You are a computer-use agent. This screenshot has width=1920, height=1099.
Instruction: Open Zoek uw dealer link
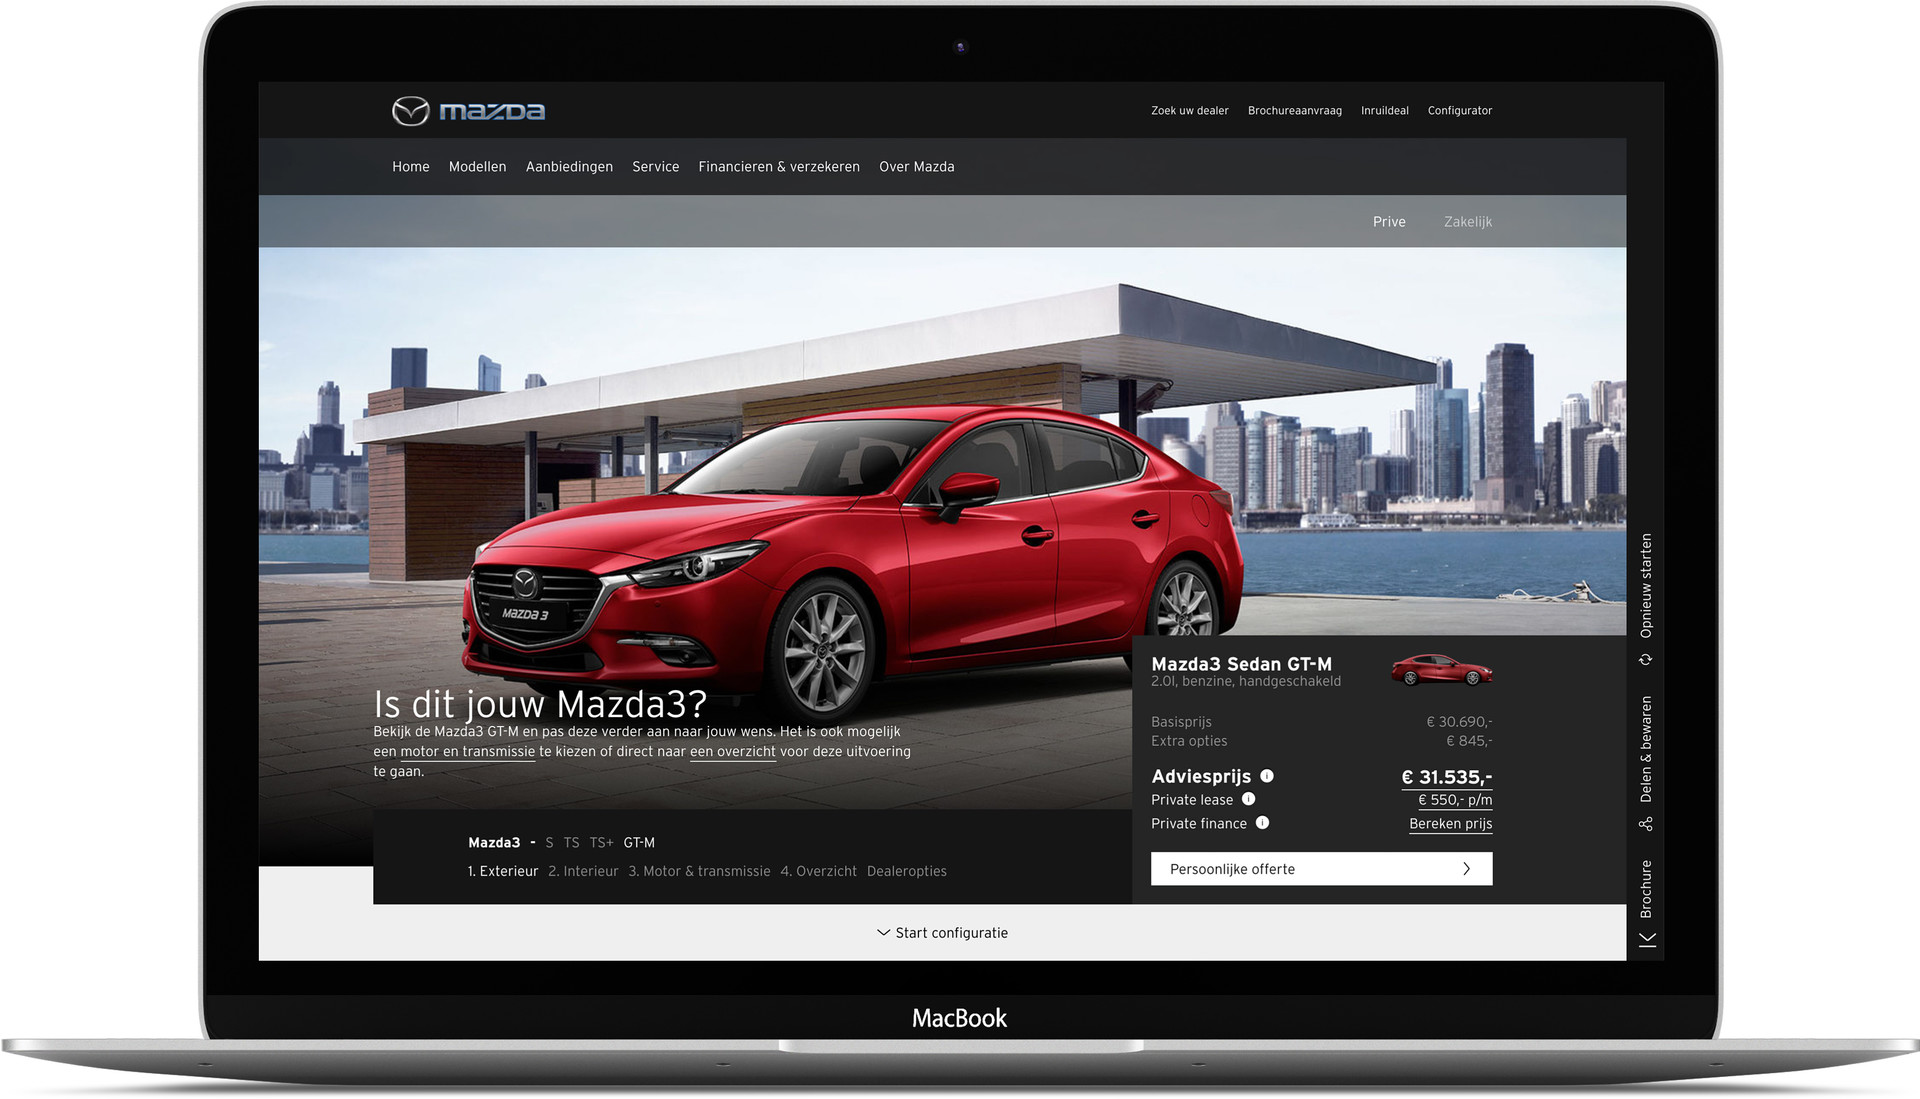click(1189, 111)
